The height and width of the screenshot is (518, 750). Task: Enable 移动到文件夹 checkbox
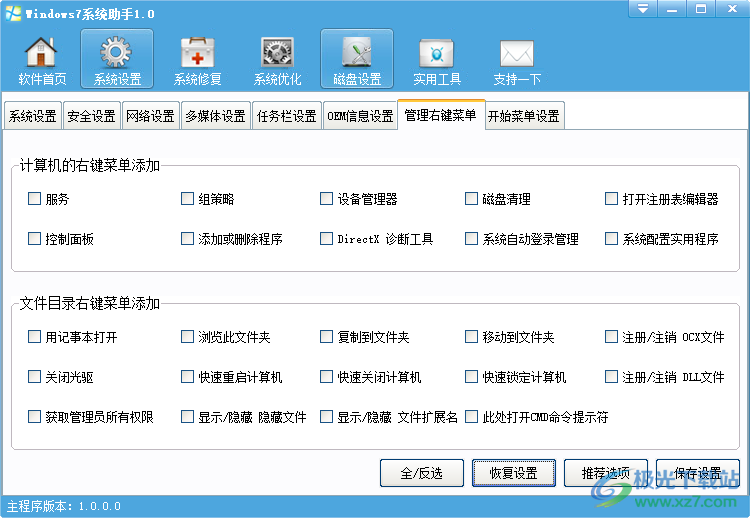pyautogui.click(x=471, y=337)
